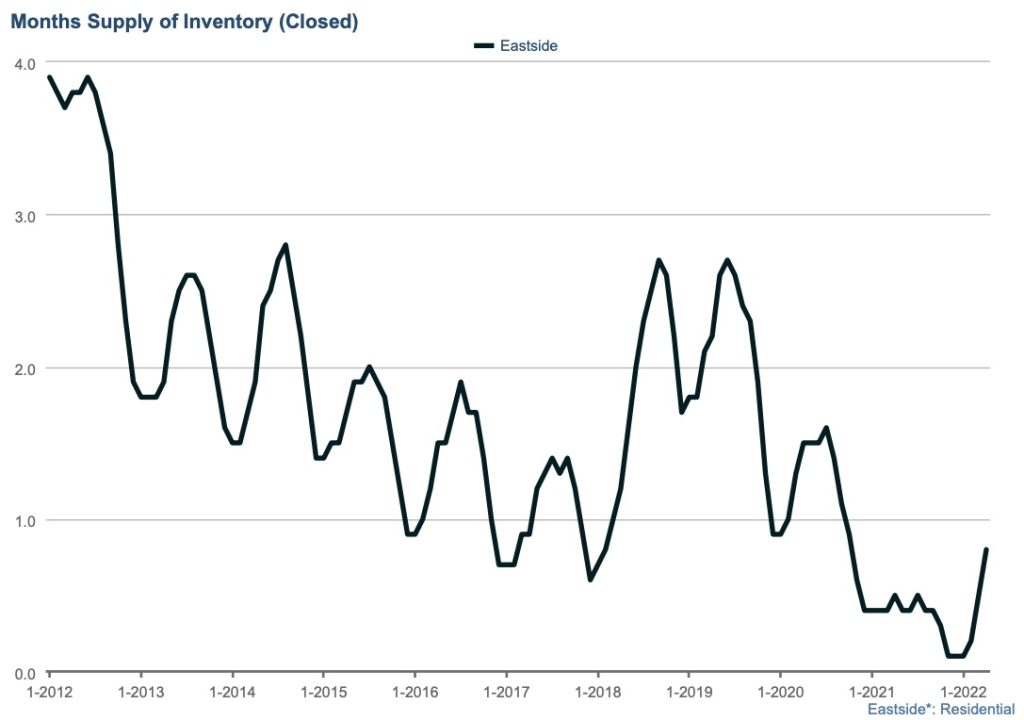Click the Eastside legend line swatch
This screenshot has width=1024, height=720.
click(x=484, y=45)
